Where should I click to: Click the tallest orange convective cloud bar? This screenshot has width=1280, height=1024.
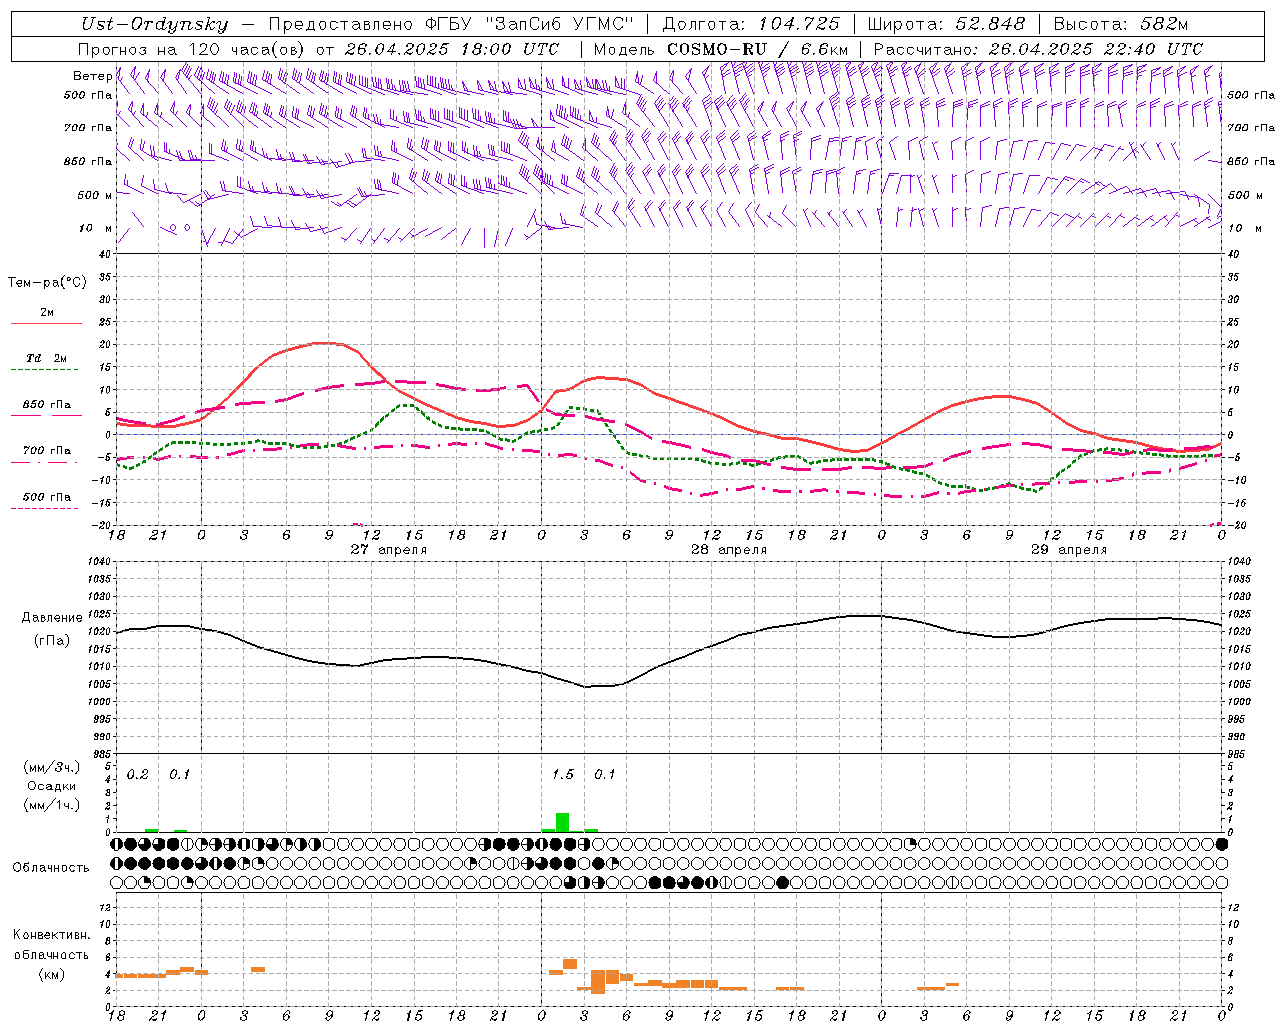(598, 981)
